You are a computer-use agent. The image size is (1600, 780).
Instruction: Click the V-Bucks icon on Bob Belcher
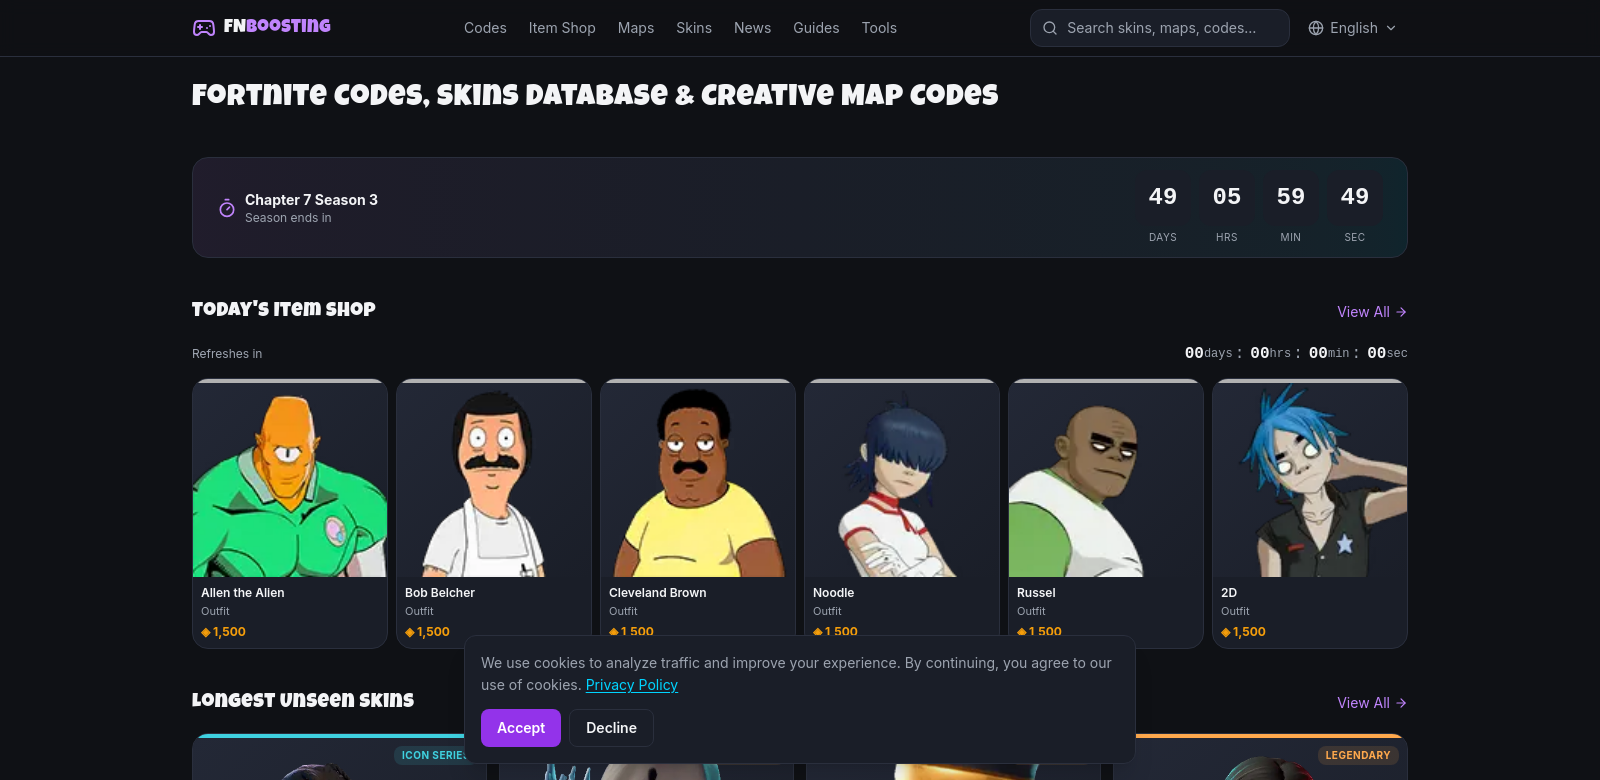tap(410, 632)
